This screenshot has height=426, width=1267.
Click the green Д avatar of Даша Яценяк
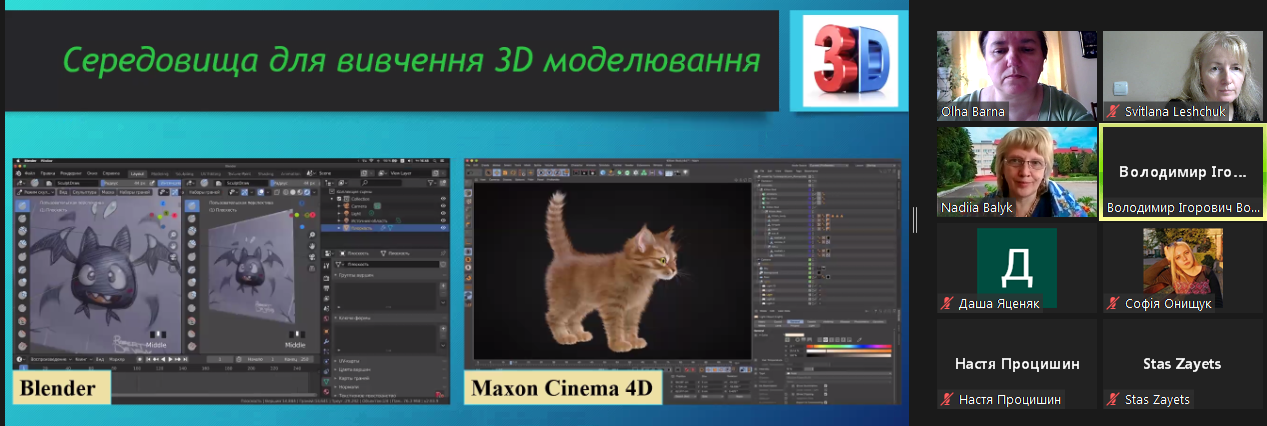coord(1016,267)
